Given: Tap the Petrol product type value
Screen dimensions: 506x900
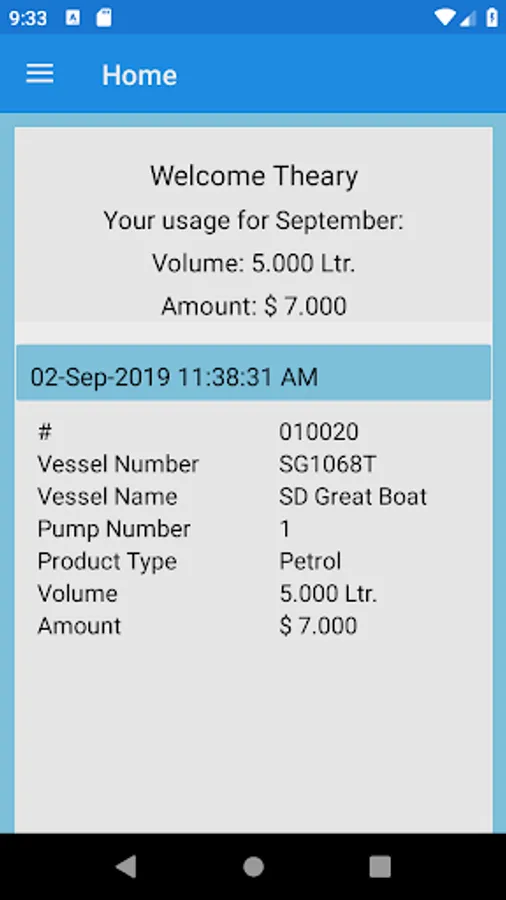Looking at the screenshot, I should (310, 561).
